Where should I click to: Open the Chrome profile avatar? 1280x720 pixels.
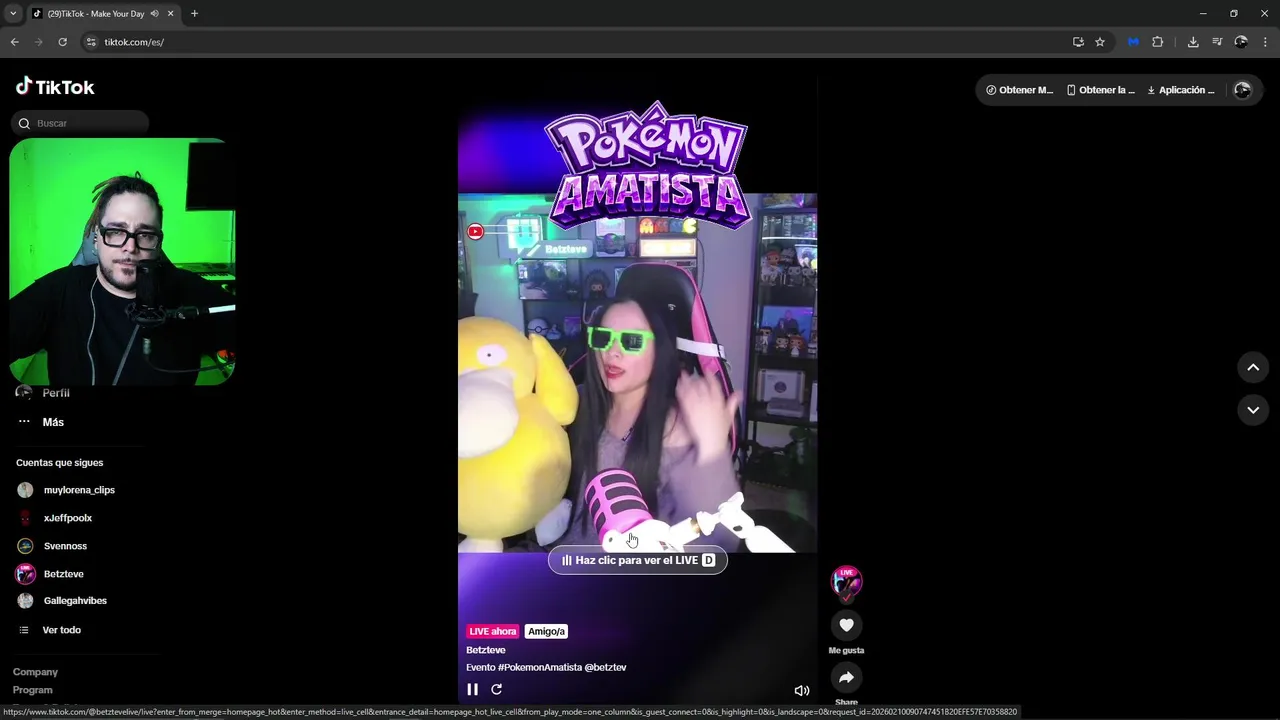tap(1241, 42)
